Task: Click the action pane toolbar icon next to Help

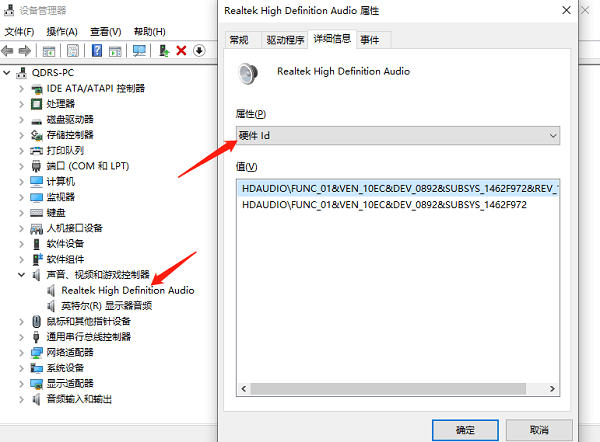Action: 115,51
